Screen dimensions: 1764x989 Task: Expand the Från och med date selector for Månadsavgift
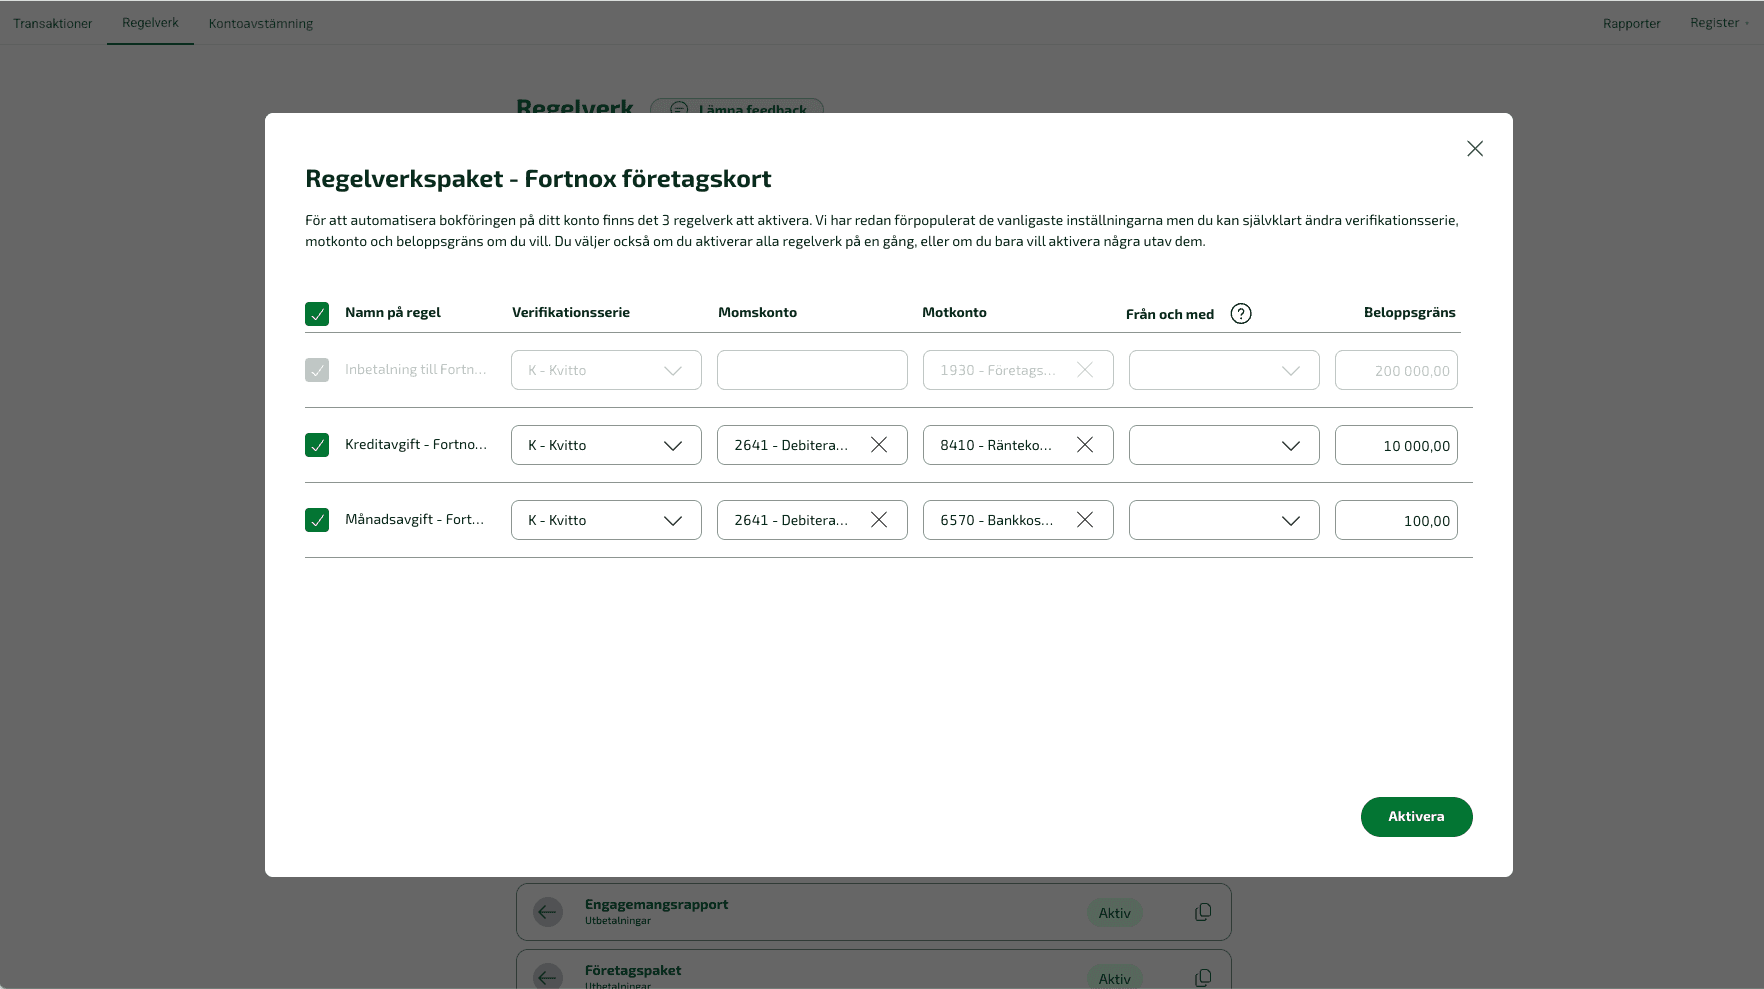(1223, 519)
